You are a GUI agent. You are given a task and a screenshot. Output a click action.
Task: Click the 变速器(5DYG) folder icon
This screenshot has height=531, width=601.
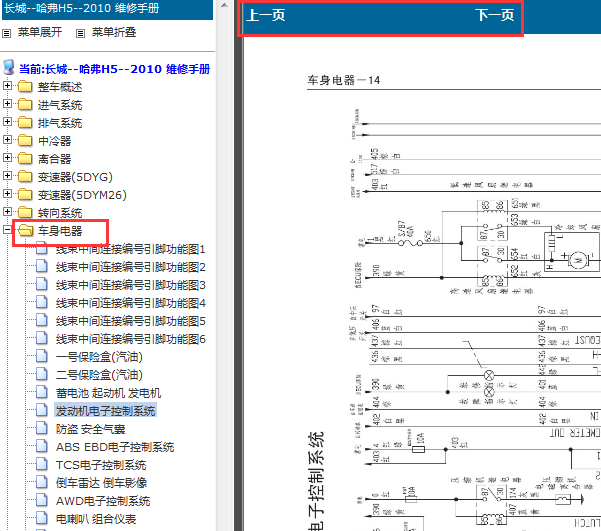25,177
